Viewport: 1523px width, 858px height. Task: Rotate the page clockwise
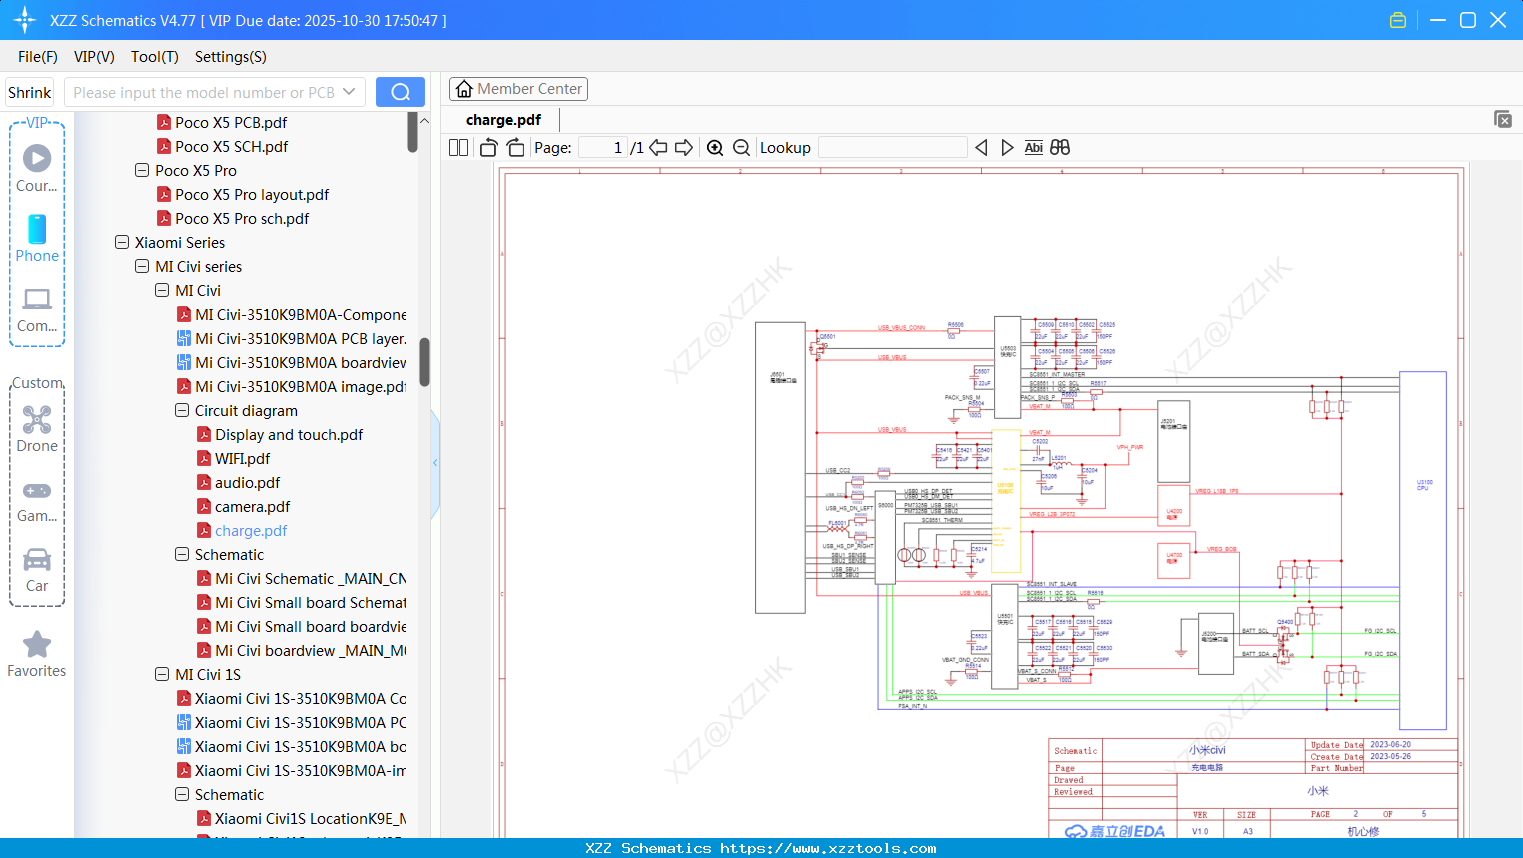pyautogui.click(x=516, y=148)
